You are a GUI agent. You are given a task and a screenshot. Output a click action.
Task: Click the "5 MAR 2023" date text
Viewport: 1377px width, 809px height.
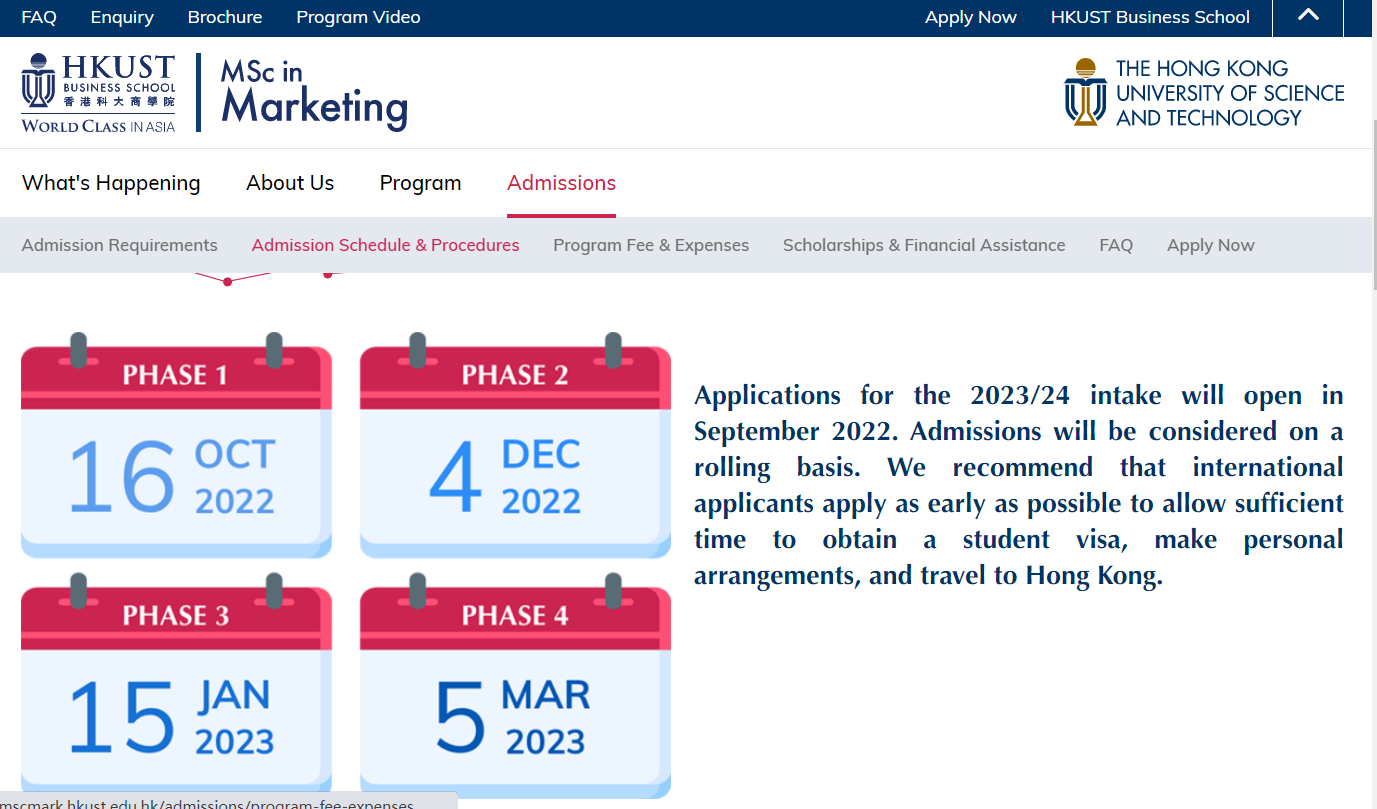point(512,717)
